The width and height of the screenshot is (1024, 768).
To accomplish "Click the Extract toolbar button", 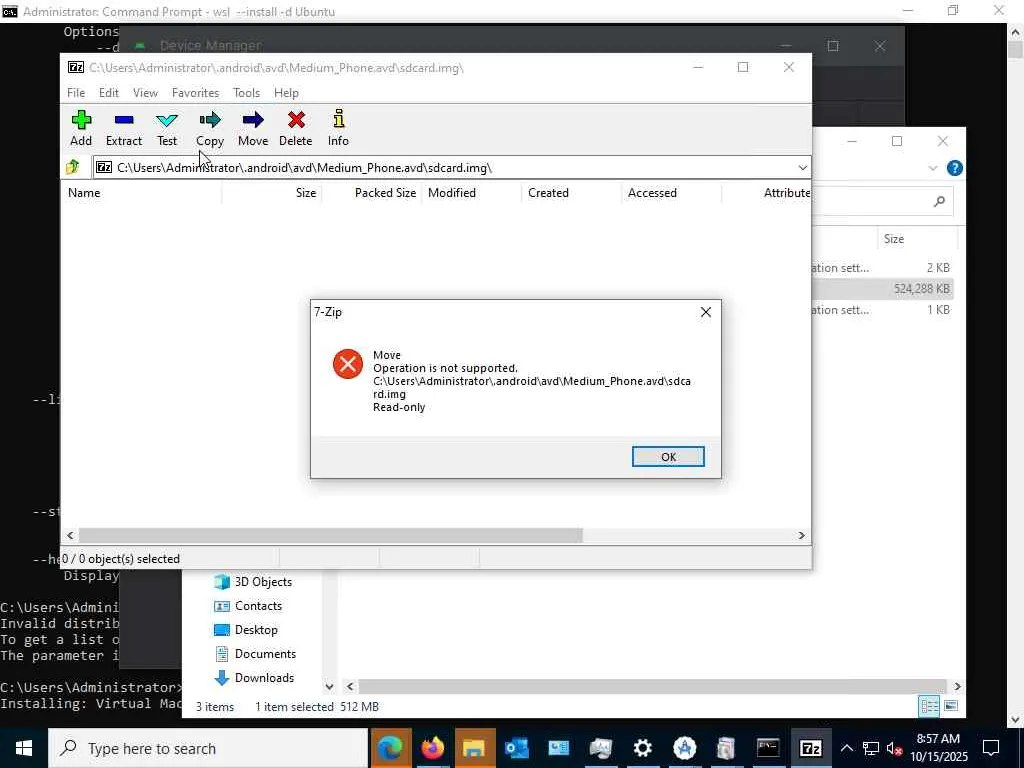I will click(x=123, y=129).
